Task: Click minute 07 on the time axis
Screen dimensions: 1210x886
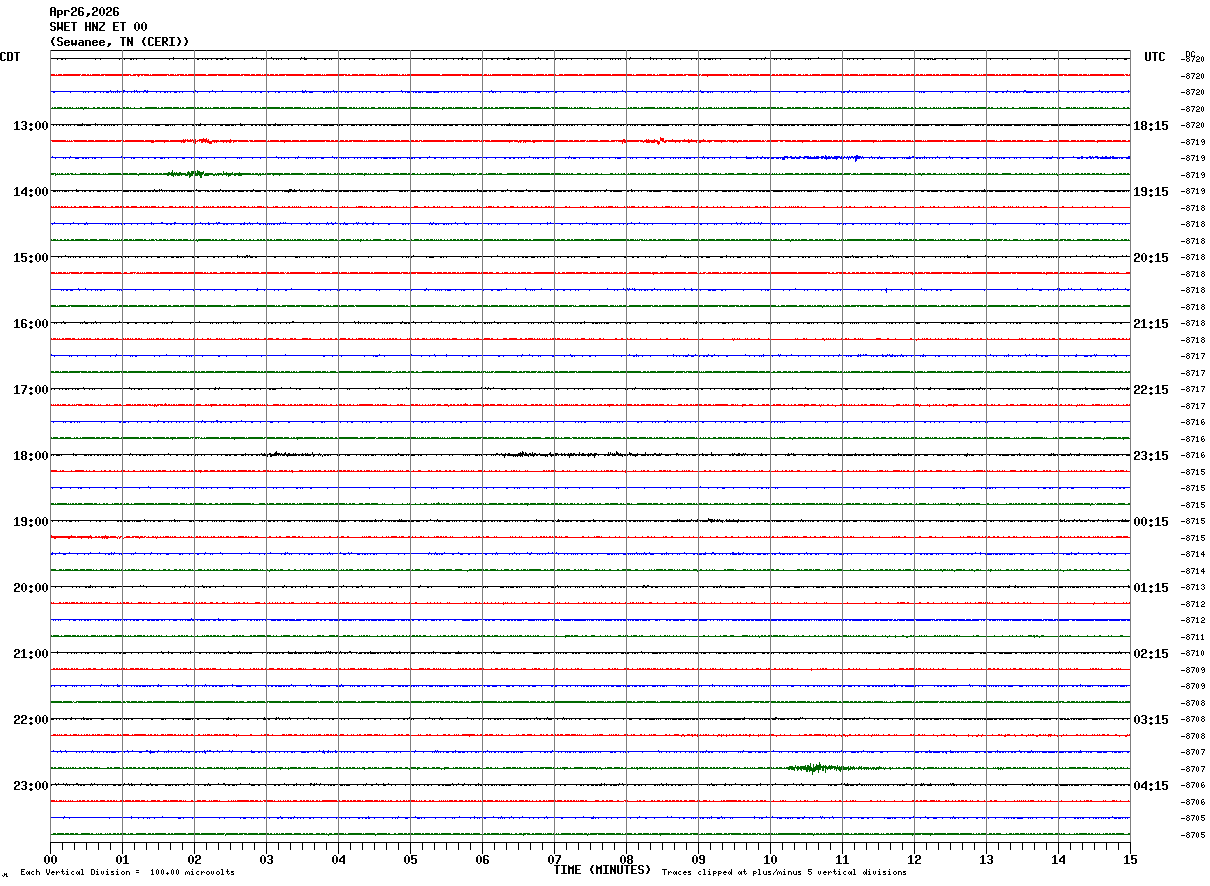Action: (x=555, y=859)
